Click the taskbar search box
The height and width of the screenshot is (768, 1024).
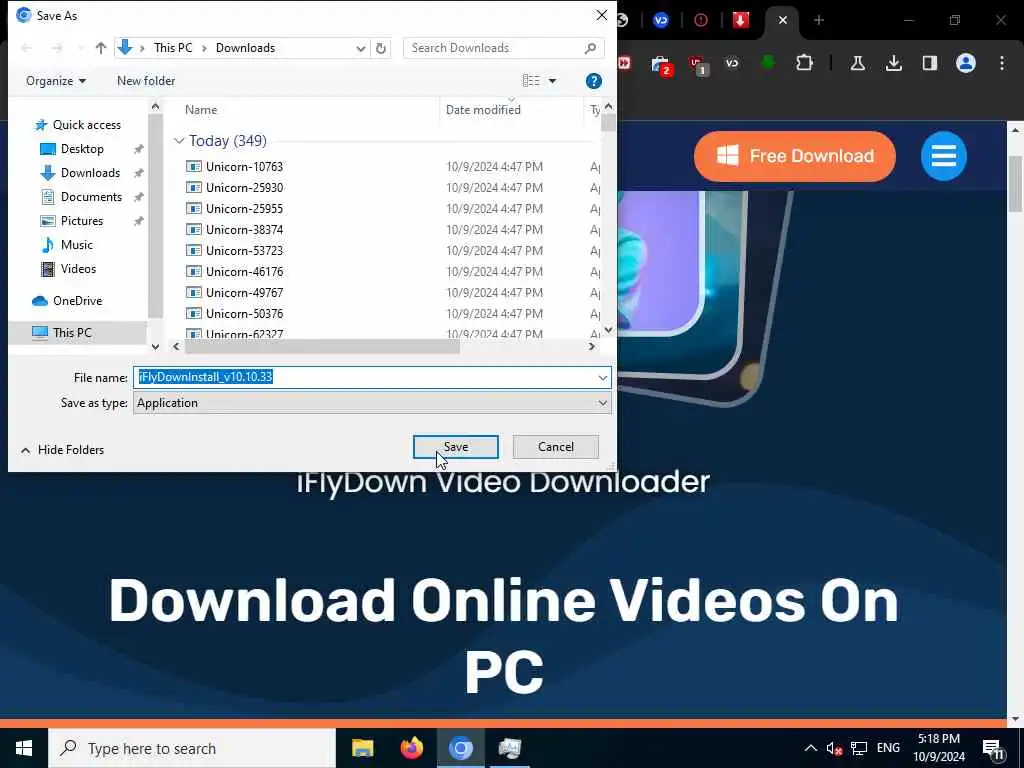[x=192, y=748]
